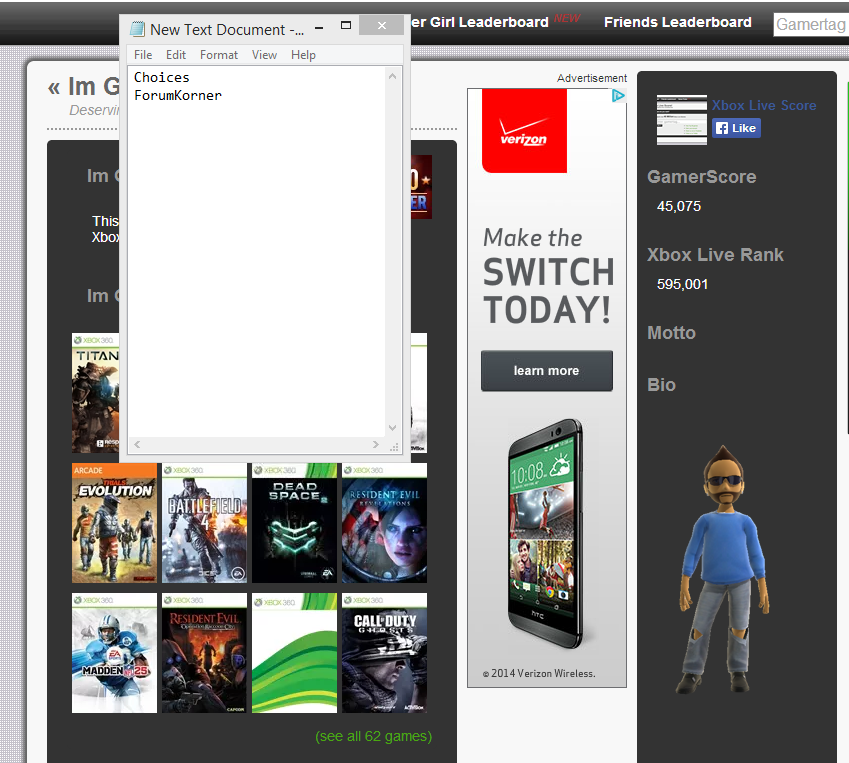Viewport: 849px width, 763px height.
Task: Click the Xbox avatar figure
Action: tap(723, 569)
